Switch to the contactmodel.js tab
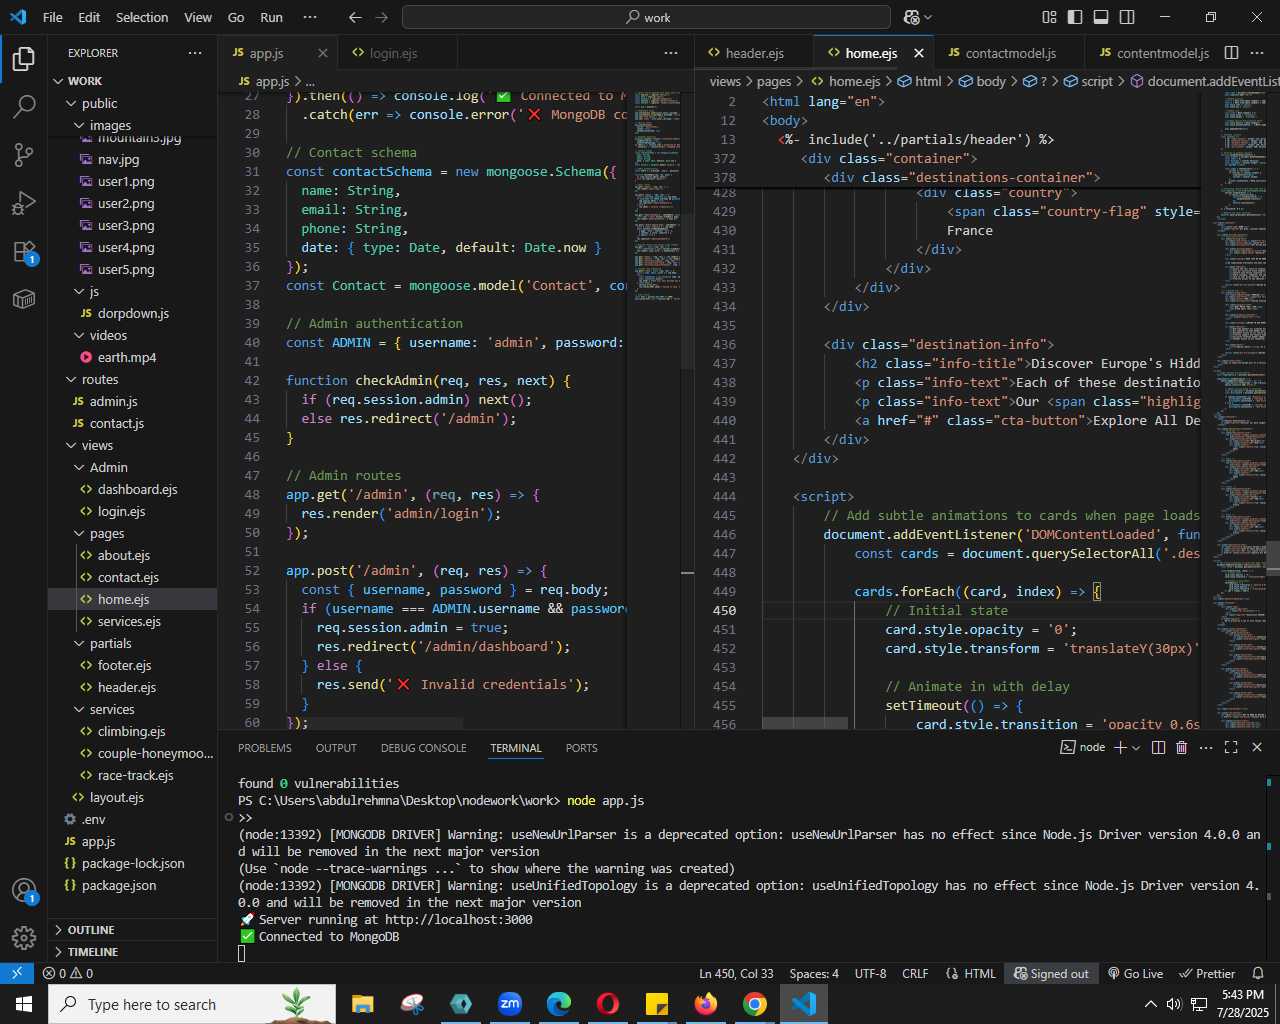Image resolution: width=1280 pixels, height=1024 pixels. 1010,53
